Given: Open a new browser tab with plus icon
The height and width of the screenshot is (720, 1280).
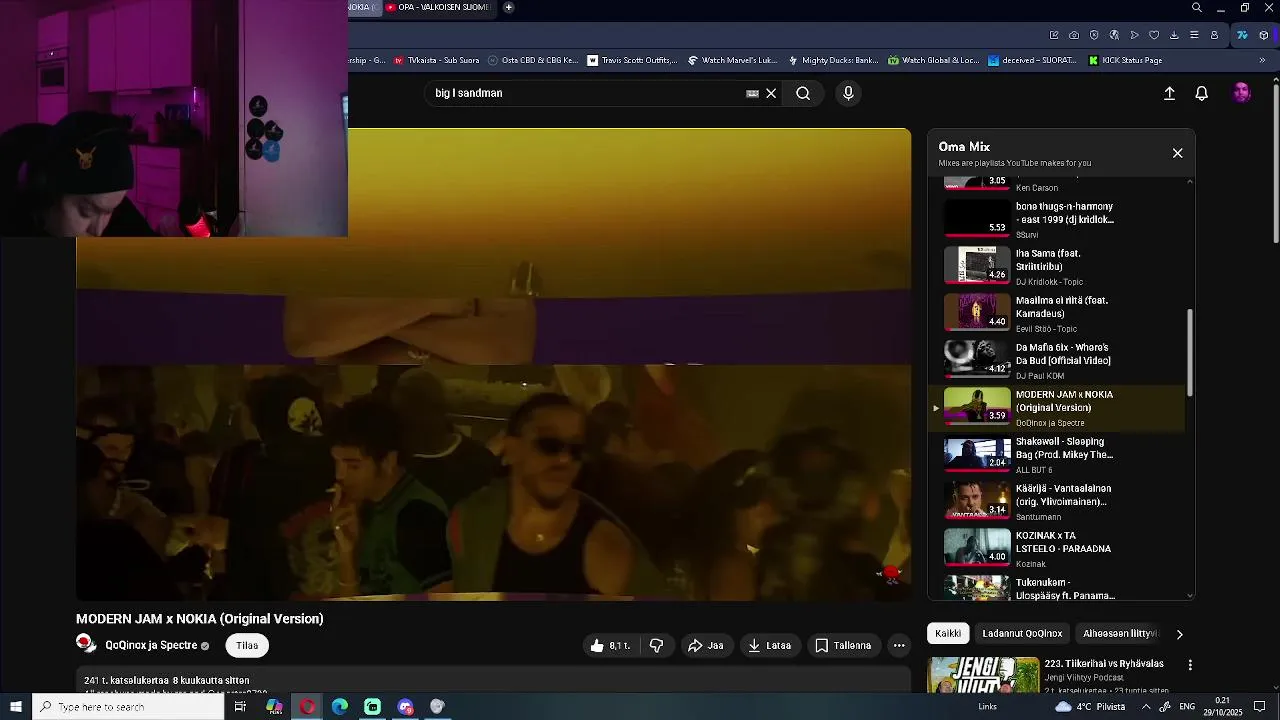Looking at the screenshot, I should pos(508,7).
